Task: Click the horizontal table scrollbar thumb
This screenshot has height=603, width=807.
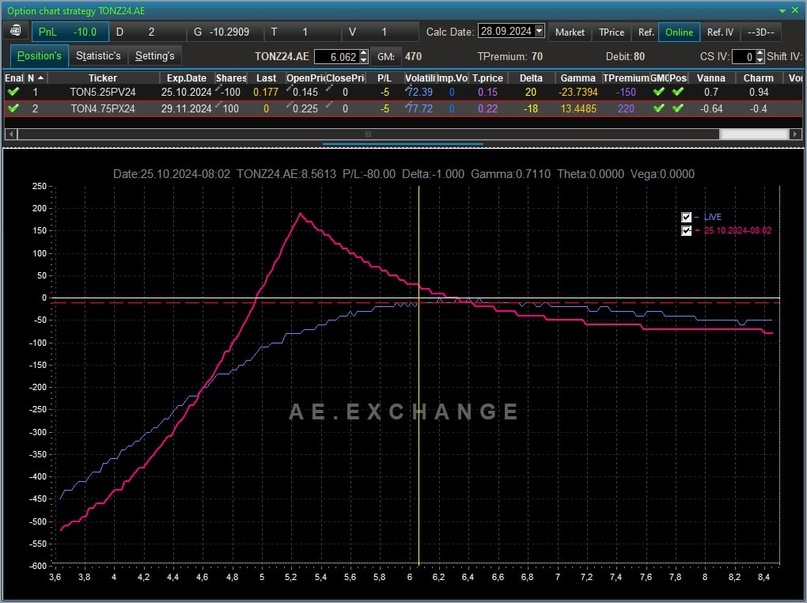Action: pos(368,134)
